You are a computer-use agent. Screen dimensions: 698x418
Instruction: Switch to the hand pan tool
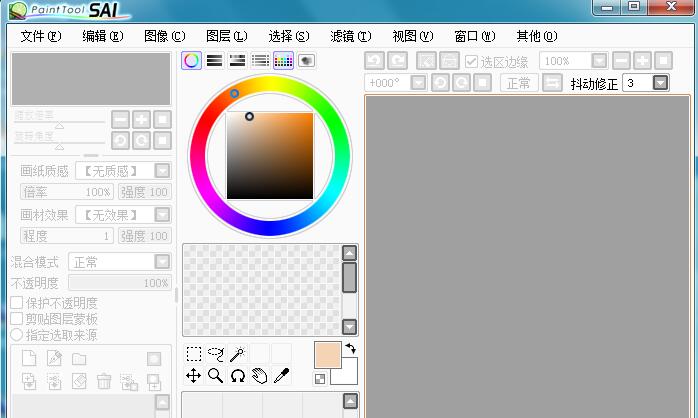point(259,376)
